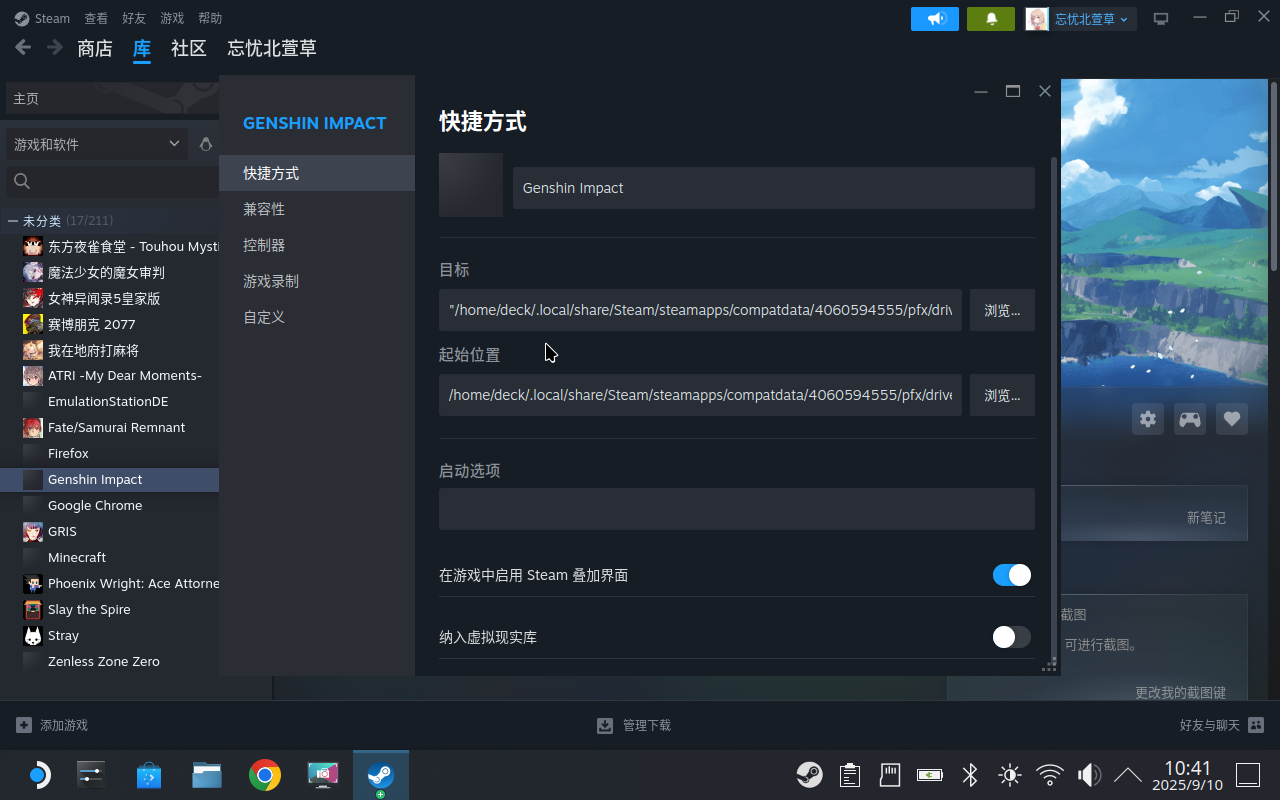Open the screenshot app on taskbar

click(323, 775)
